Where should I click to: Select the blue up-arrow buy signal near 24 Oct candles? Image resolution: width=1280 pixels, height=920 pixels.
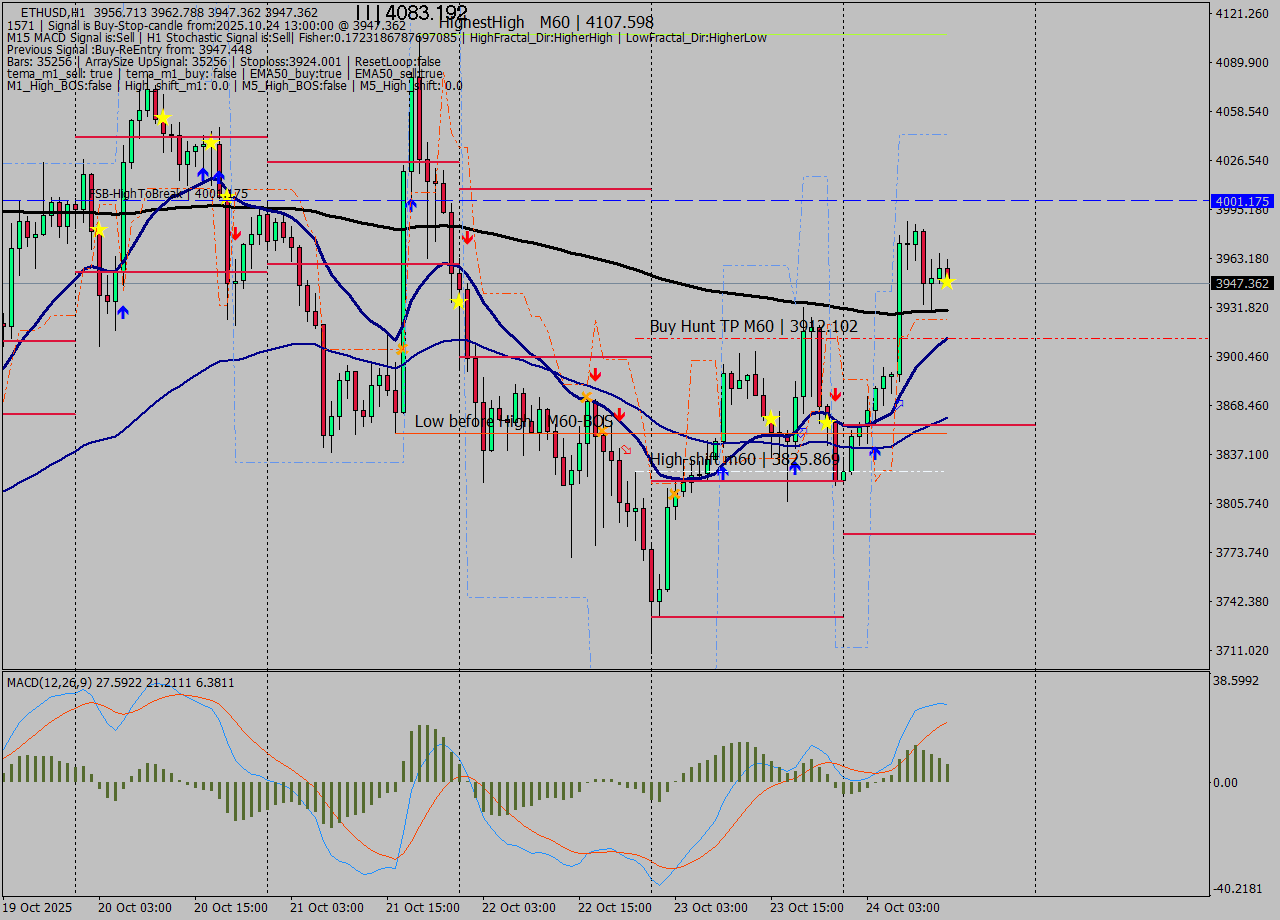pos(876,455)
